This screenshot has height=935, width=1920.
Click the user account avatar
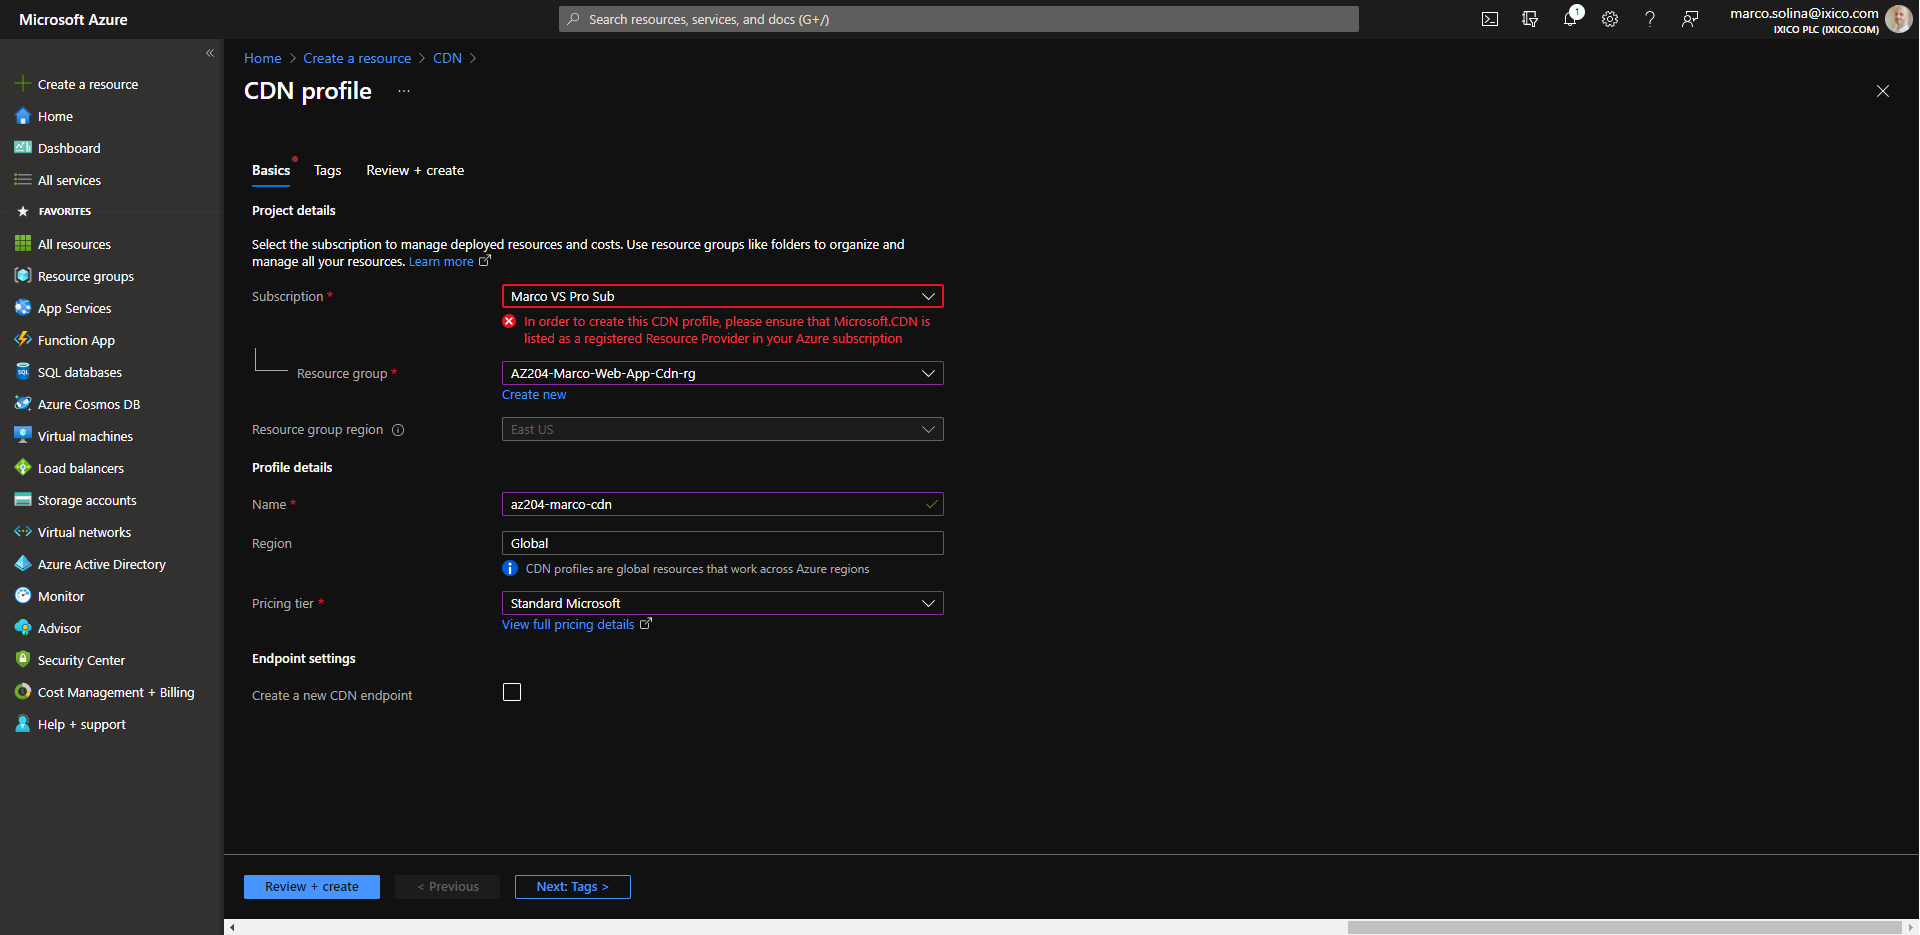(1898, 19)
